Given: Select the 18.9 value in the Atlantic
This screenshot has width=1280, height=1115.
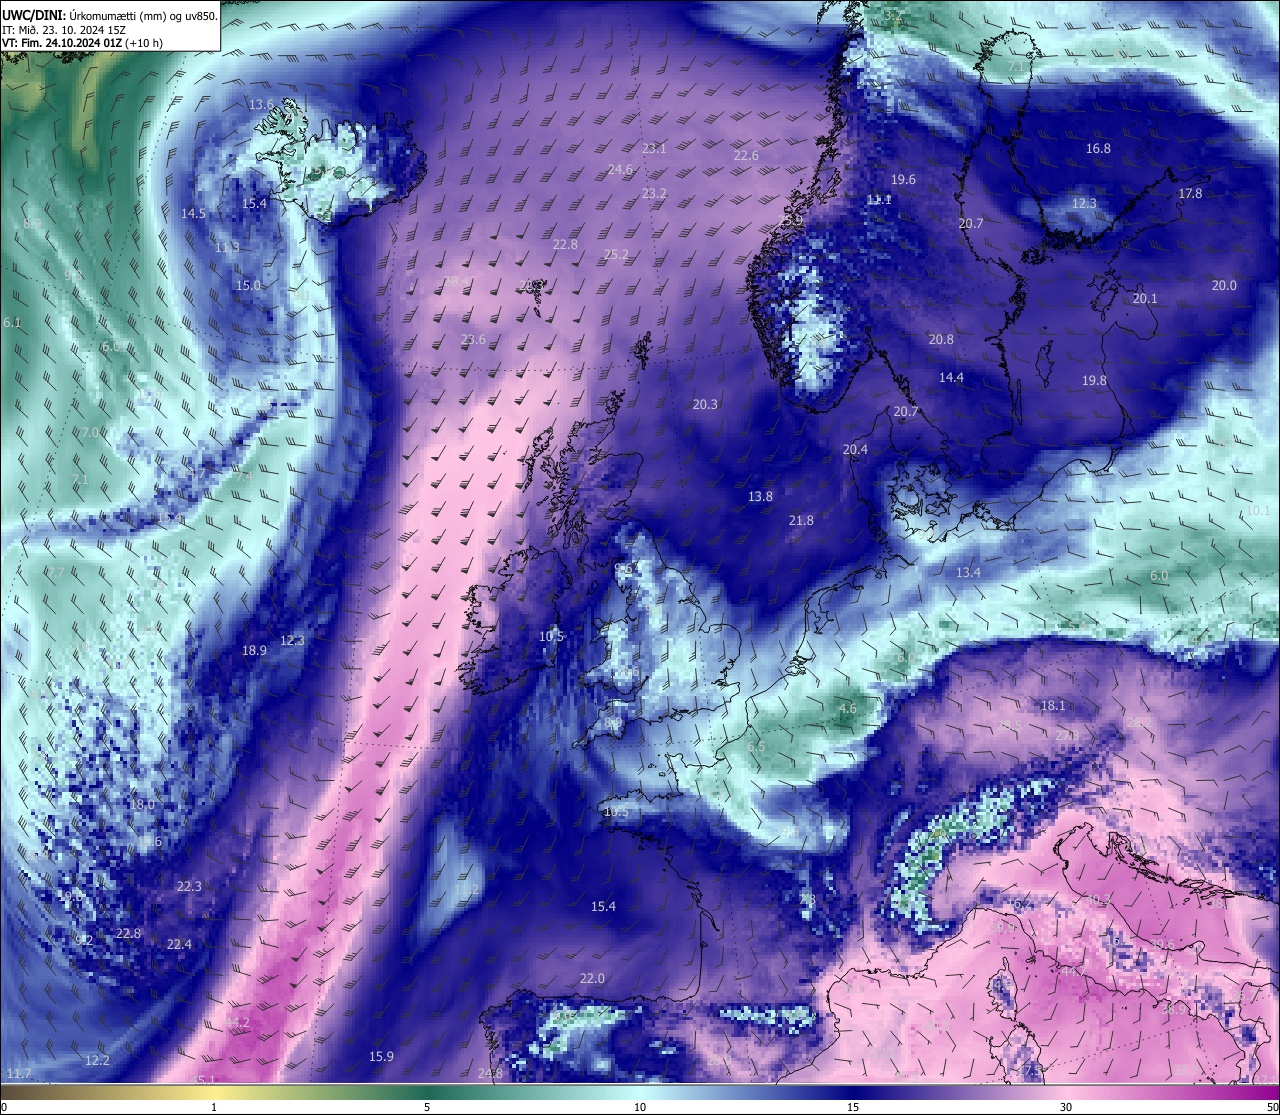Looking at the screenshot, I should 254,650.
